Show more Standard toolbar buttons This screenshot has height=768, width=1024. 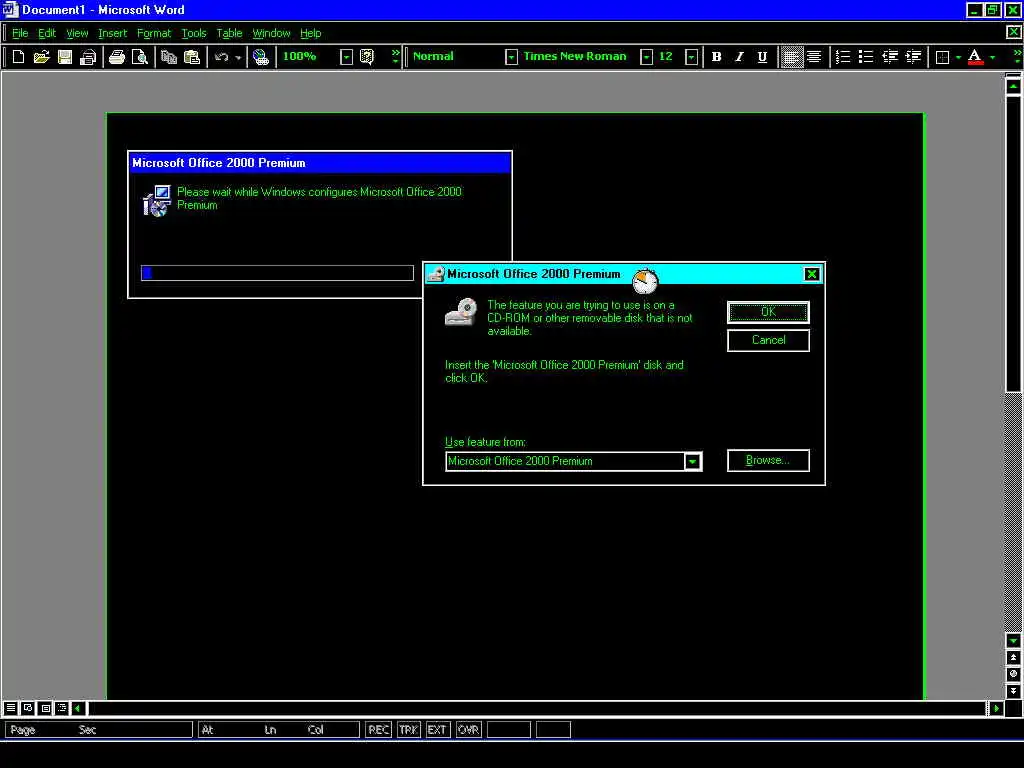tap(395, 57)
